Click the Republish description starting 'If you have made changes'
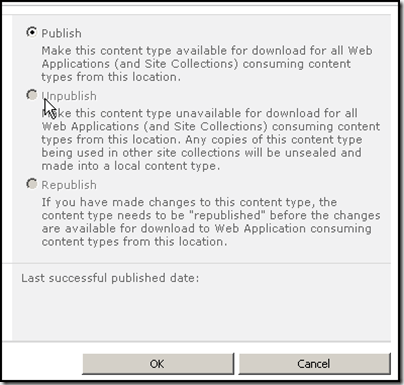The height and width of the screenshot is (385, 404). pos(211,222)
